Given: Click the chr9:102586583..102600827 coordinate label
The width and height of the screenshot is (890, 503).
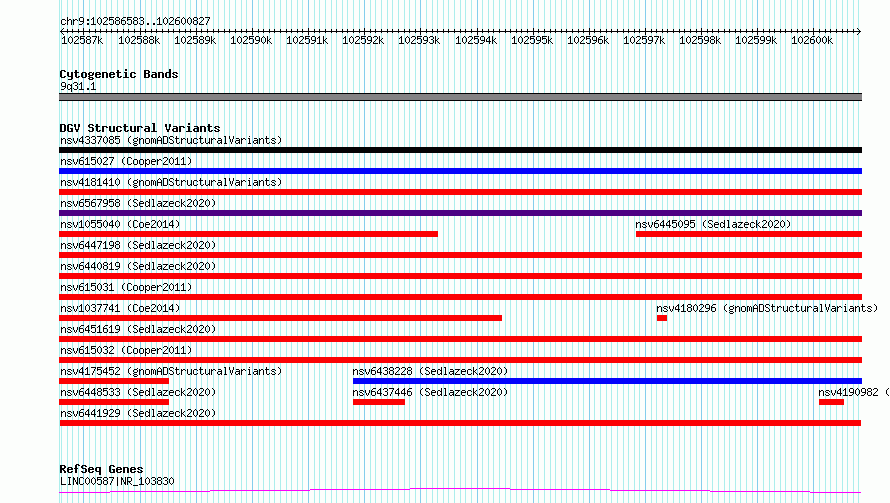Looking at the screenshot, I should pos(135,21).
